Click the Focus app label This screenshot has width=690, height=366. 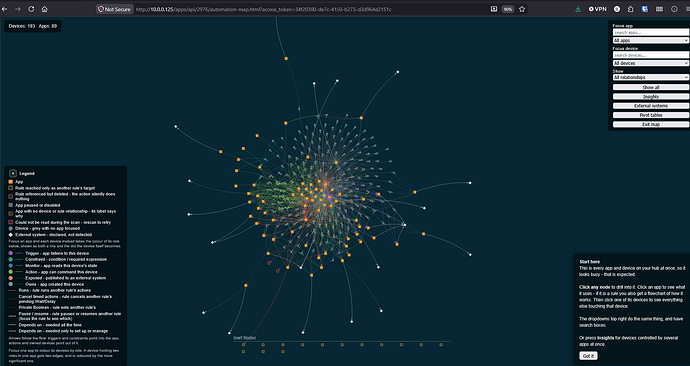point(623,26)
